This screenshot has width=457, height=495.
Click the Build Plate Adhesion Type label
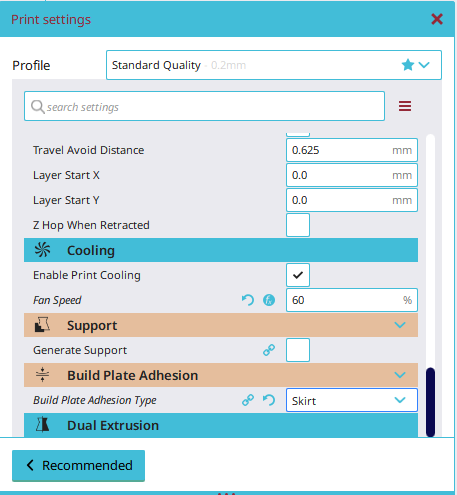pos(95,400)
